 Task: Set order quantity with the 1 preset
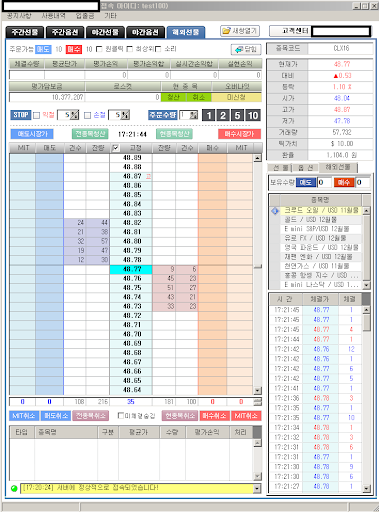point(209,115)
